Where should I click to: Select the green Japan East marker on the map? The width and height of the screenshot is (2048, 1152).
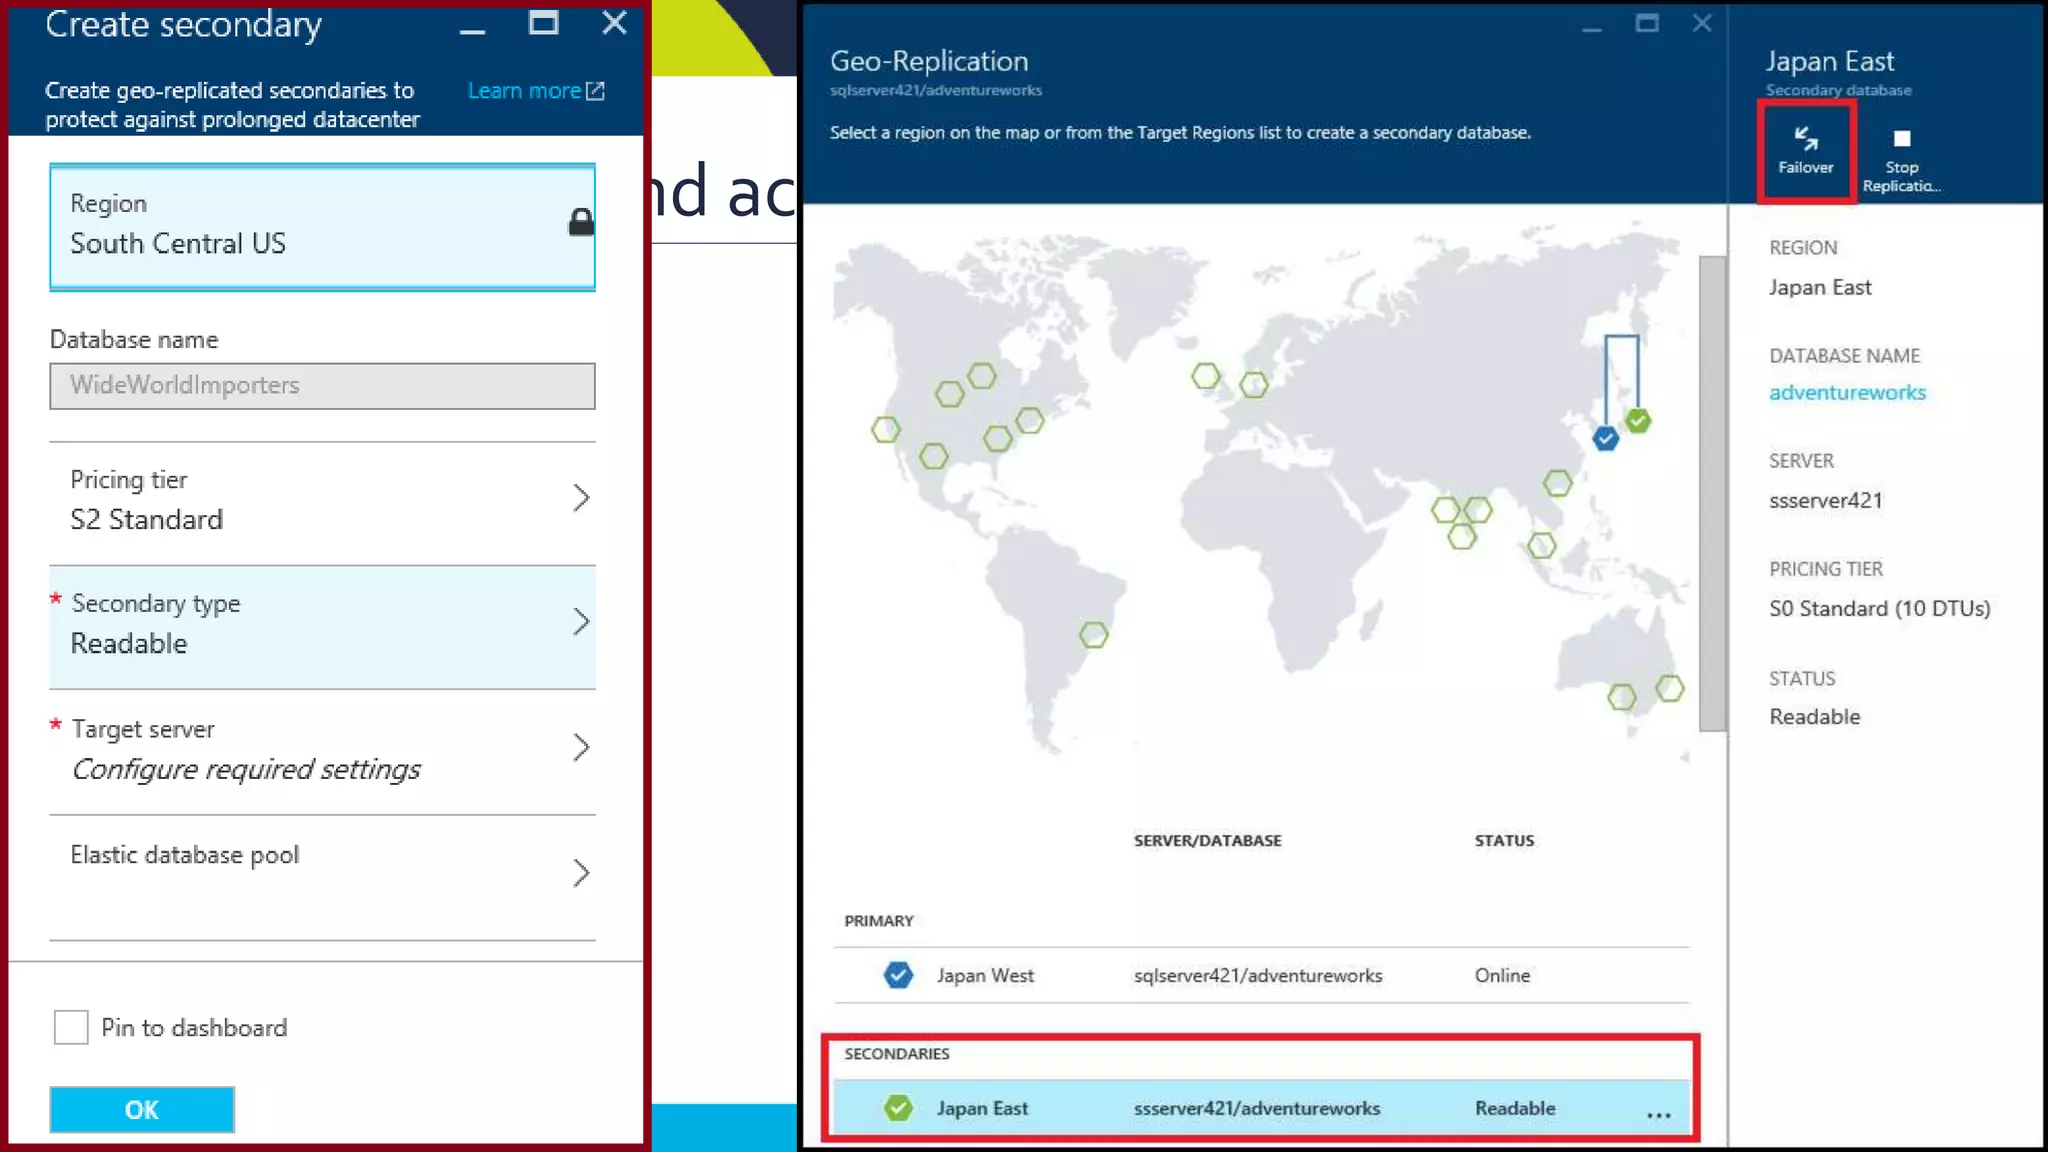tap(1638, 421)
